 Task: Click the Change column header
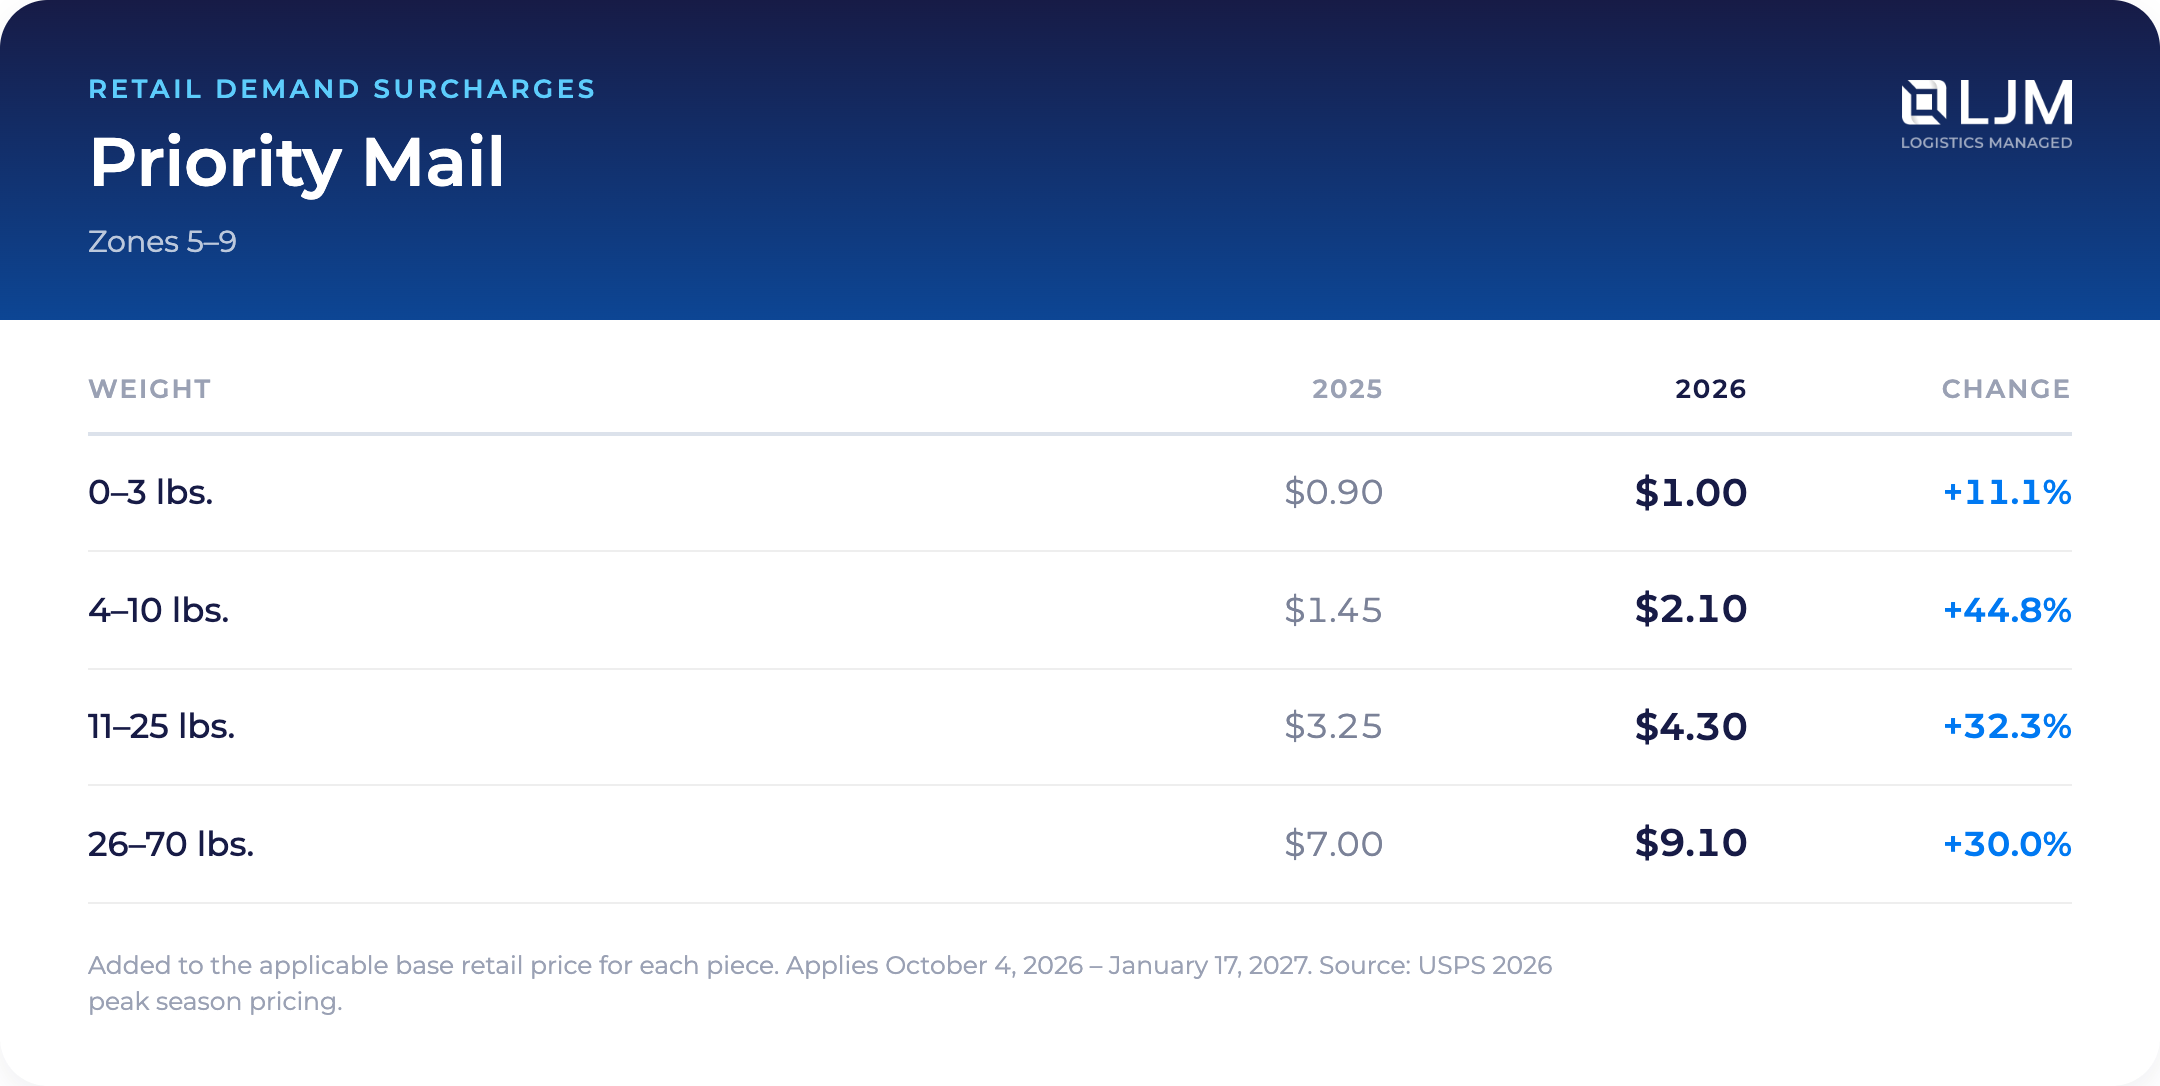pos(2006,389)
